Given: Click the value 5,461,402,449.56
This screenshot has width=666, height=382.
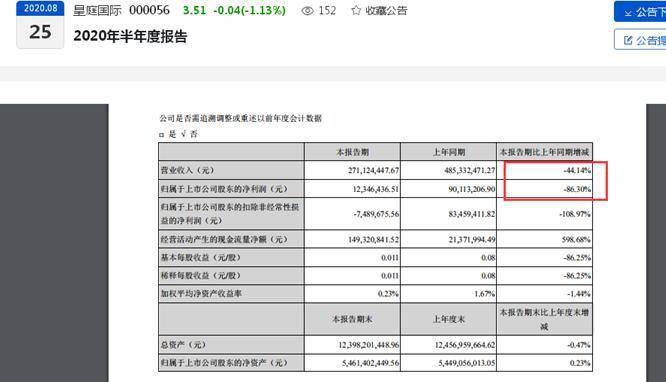Looking at the screenshot, I should point(371,363).
